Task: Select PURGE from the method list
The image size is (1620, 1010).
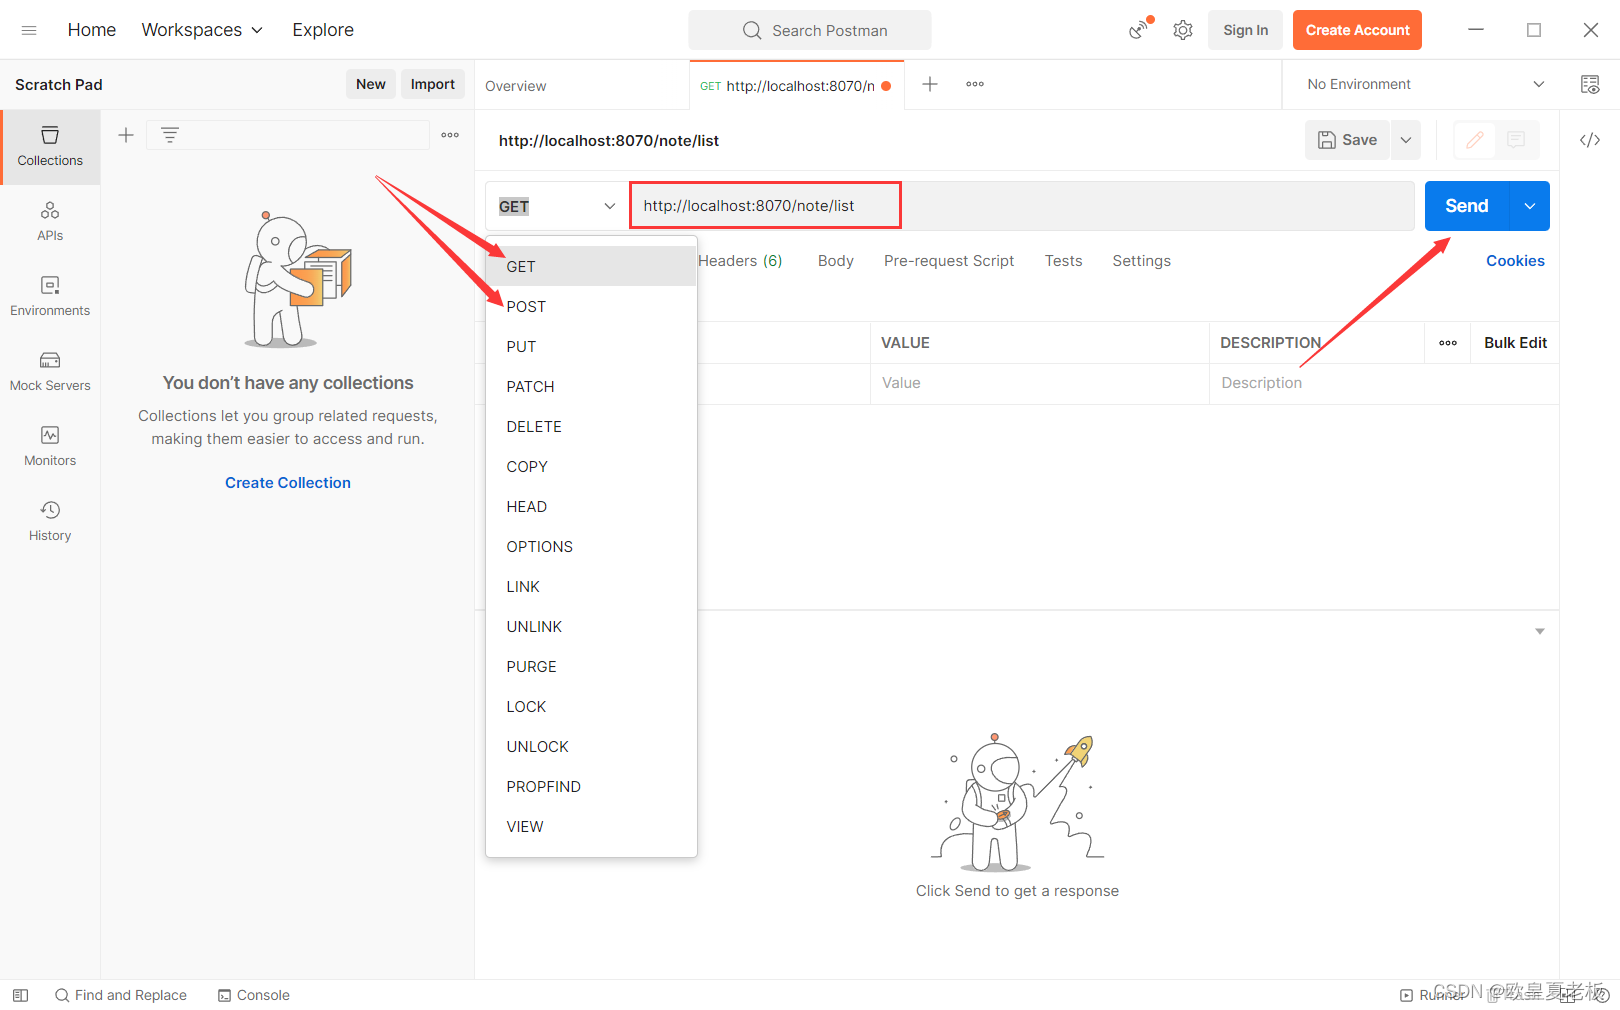Action: pos(591,666)
